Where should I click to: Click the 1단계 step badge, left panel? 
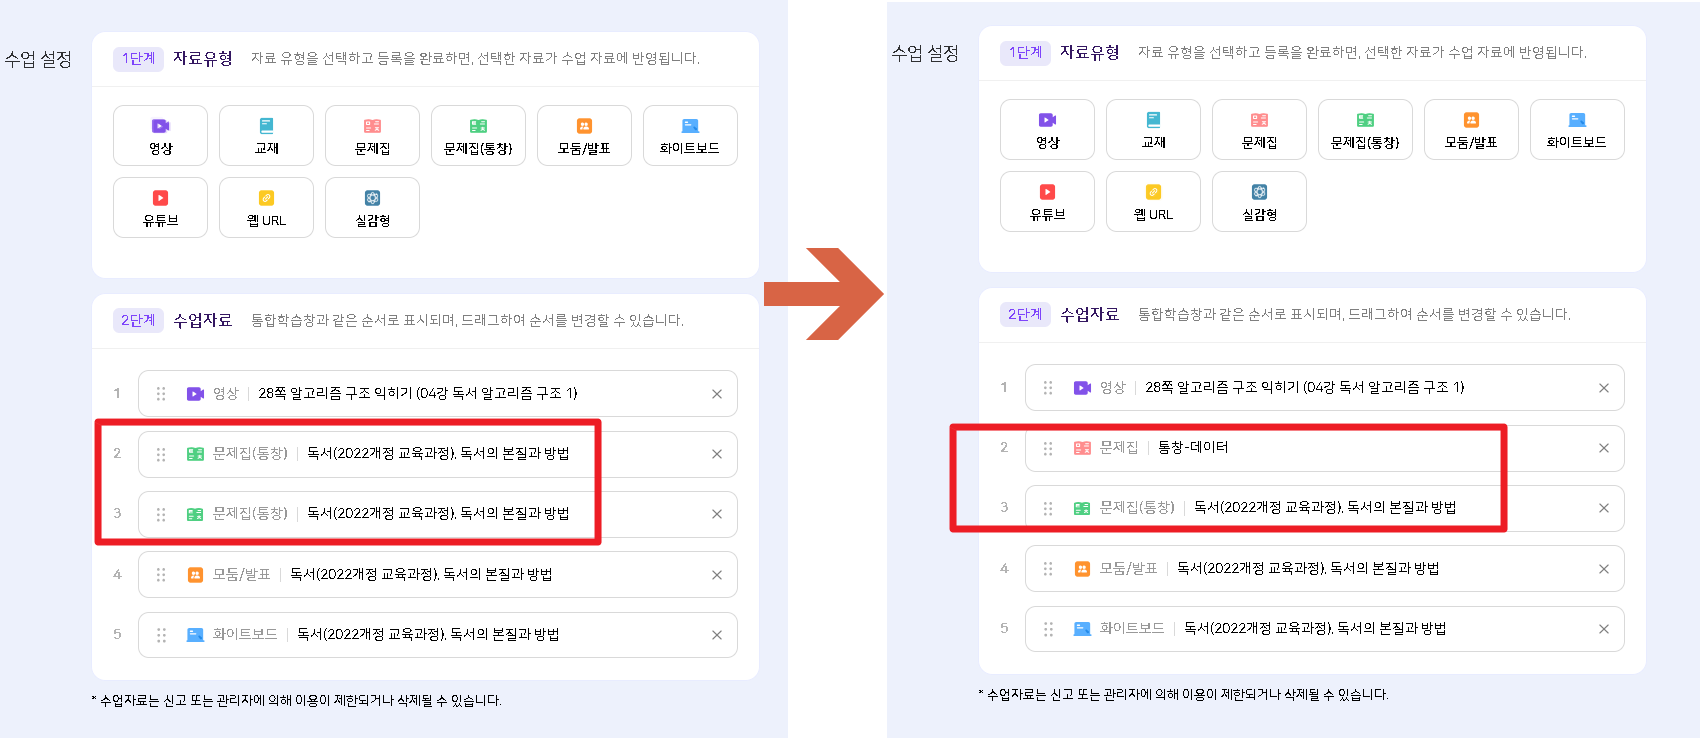tap(138, 58)
